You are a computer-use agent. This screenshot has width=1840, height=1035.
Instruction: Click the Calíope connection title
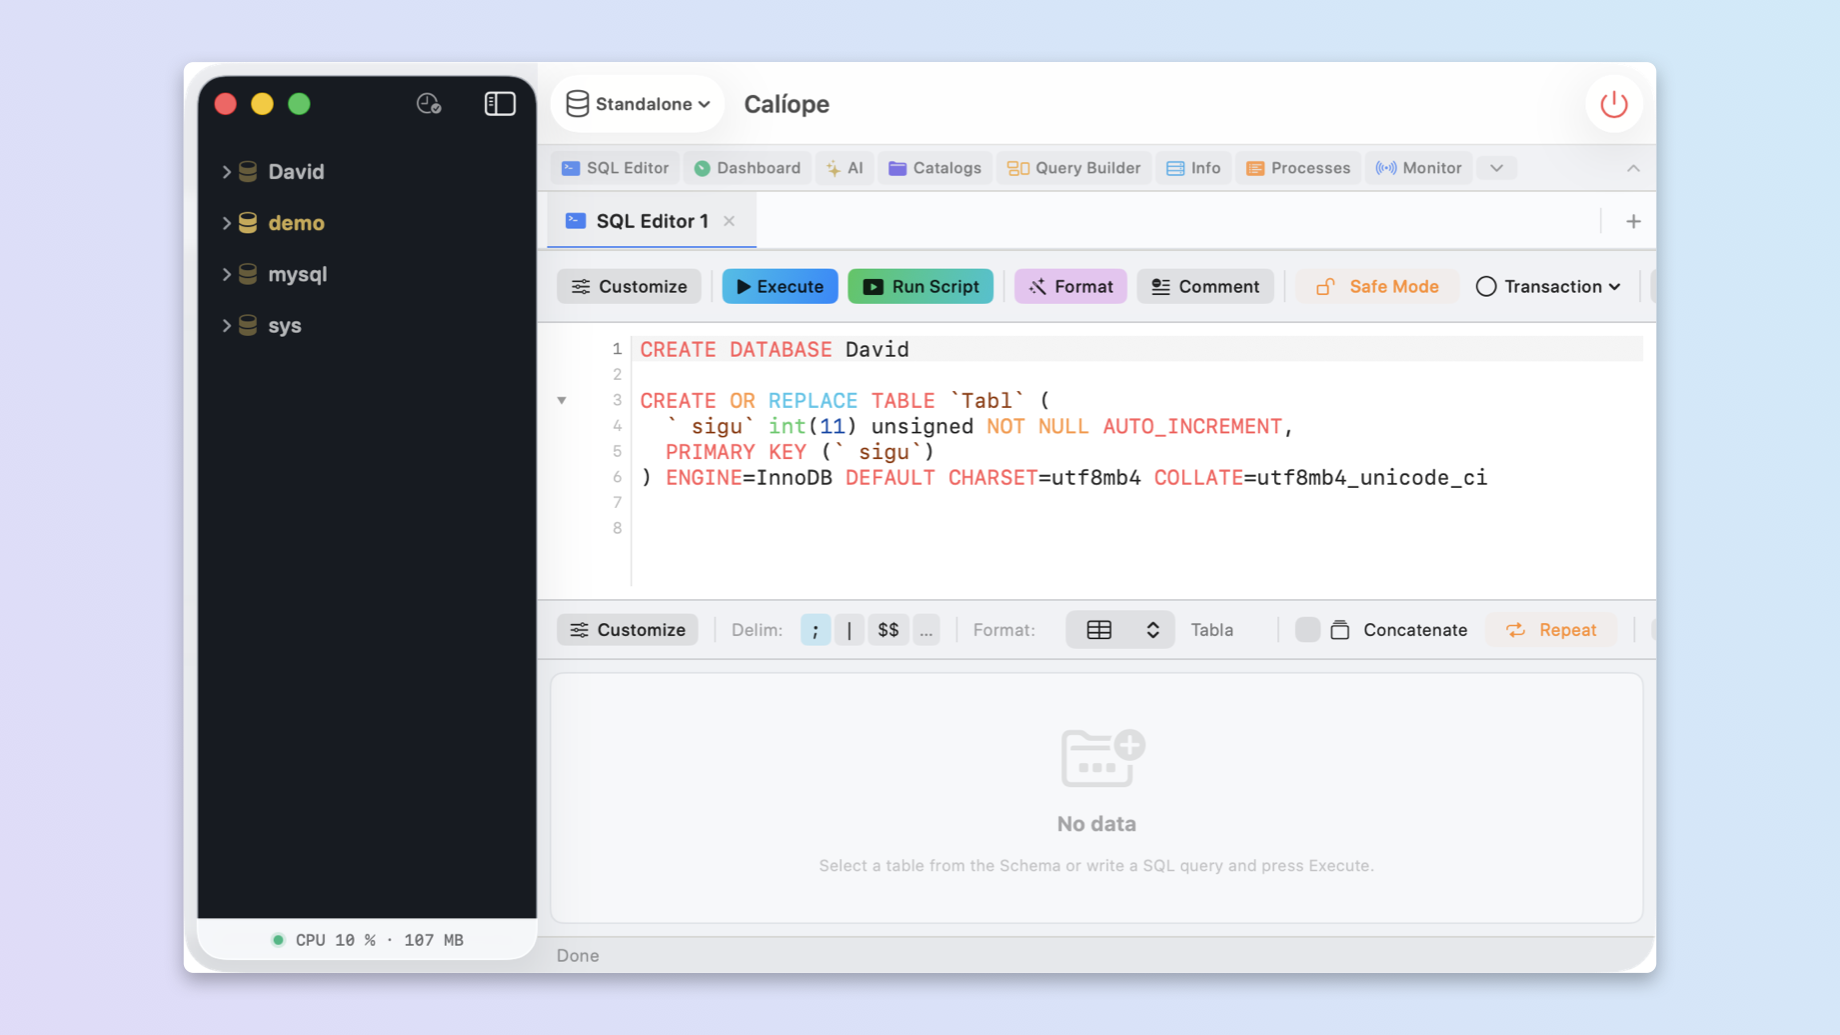786,104
